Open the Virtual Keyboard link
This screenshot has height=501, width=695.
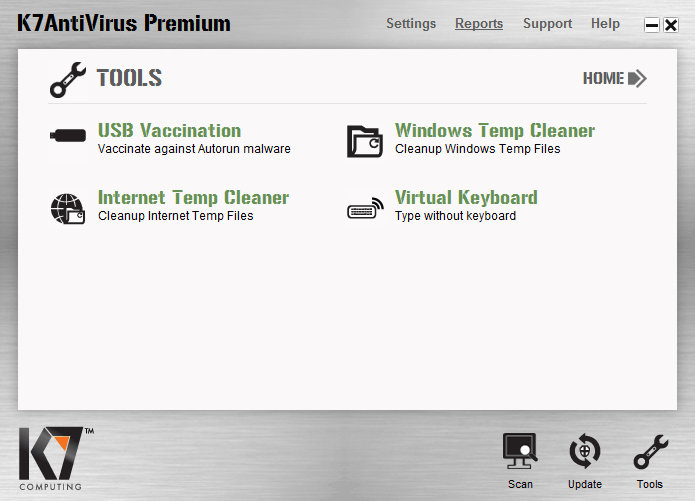pyautogui.click(x=466, y=198)
